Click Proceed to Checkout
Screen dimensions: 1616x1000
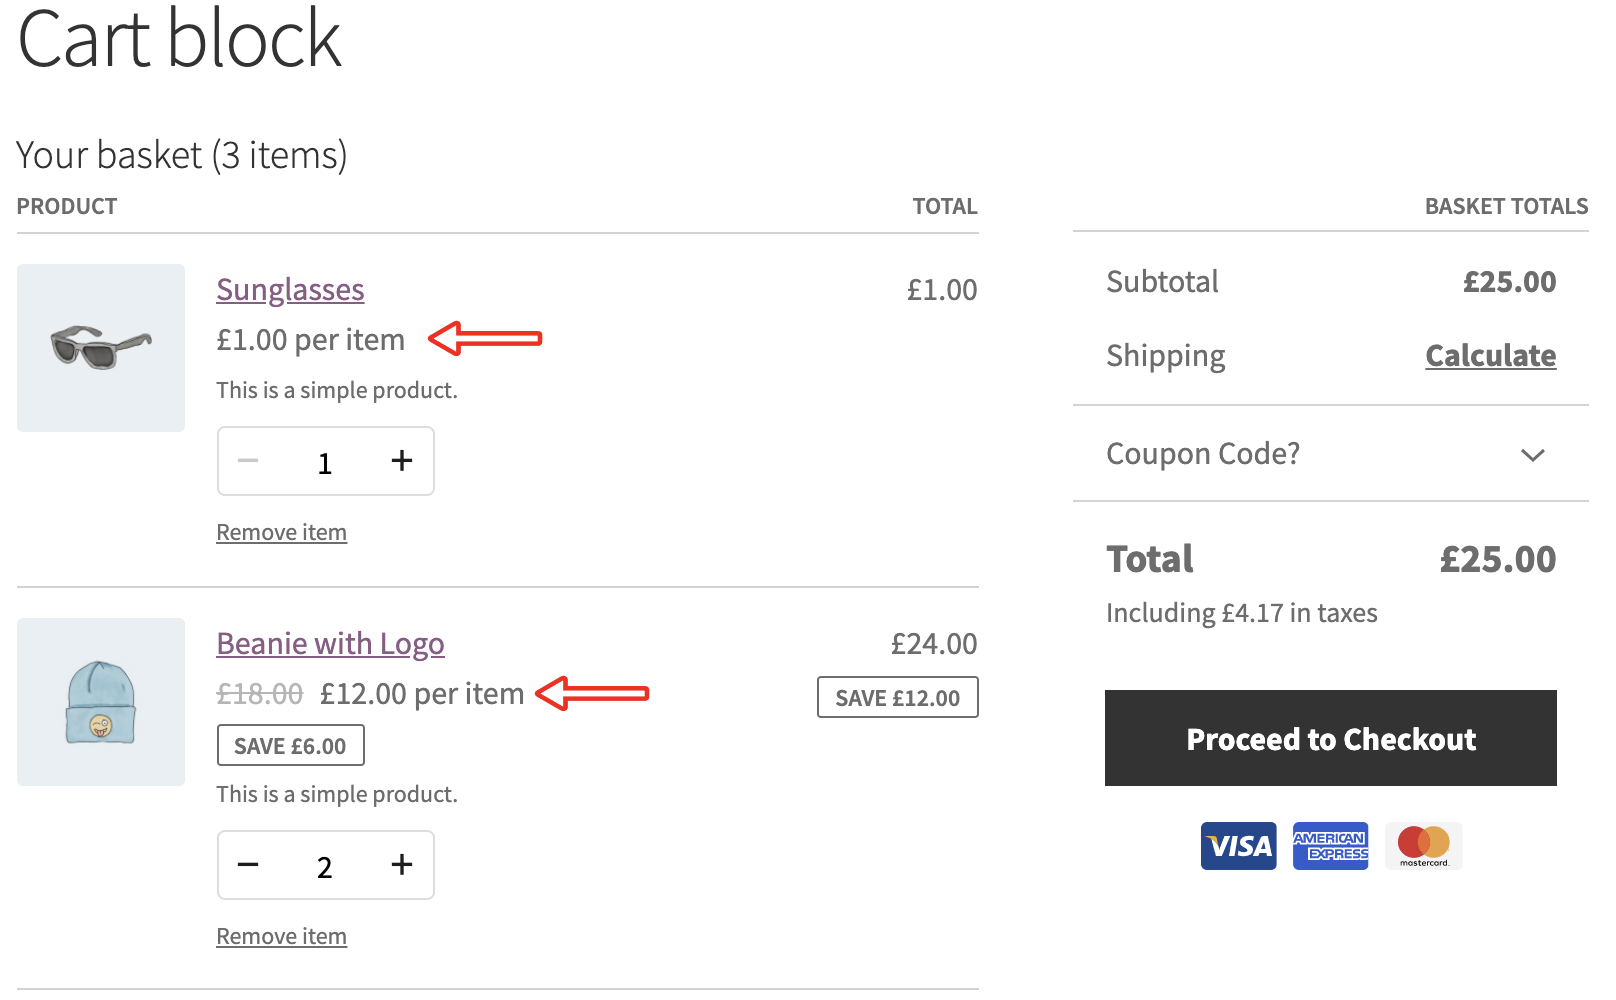pos(1330,738)
